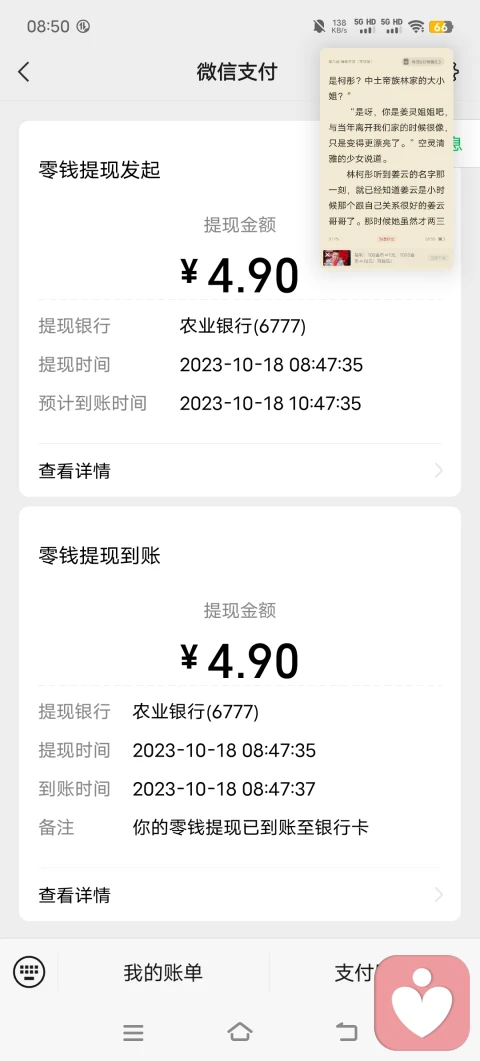Tap the Android home navigation icon
The image size is (480, 1061).
pyautogui.click(x=240, y=1031)
